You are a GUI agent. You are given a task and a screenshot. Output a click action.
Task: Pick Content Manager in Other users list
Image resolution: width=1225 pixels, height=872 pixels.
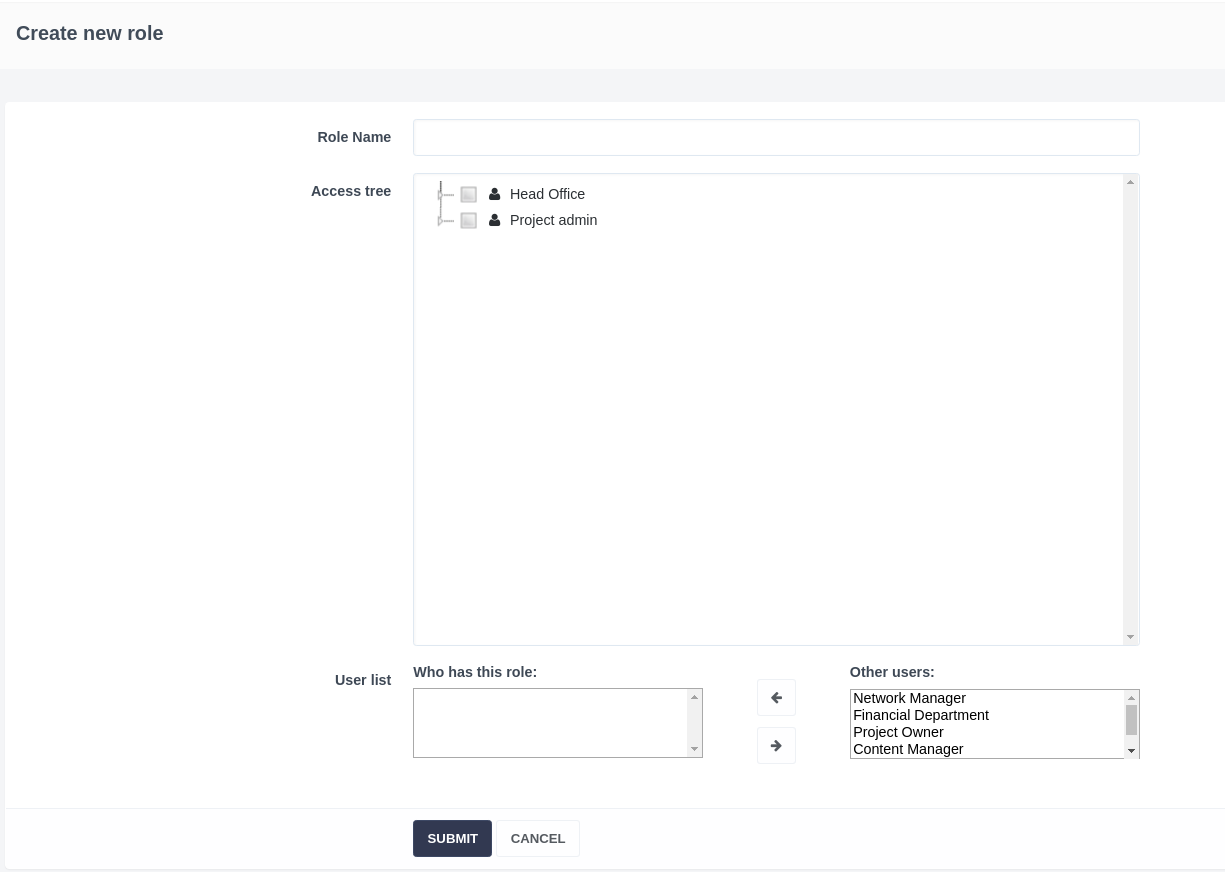pyautogui.click(x=908, y=749)
